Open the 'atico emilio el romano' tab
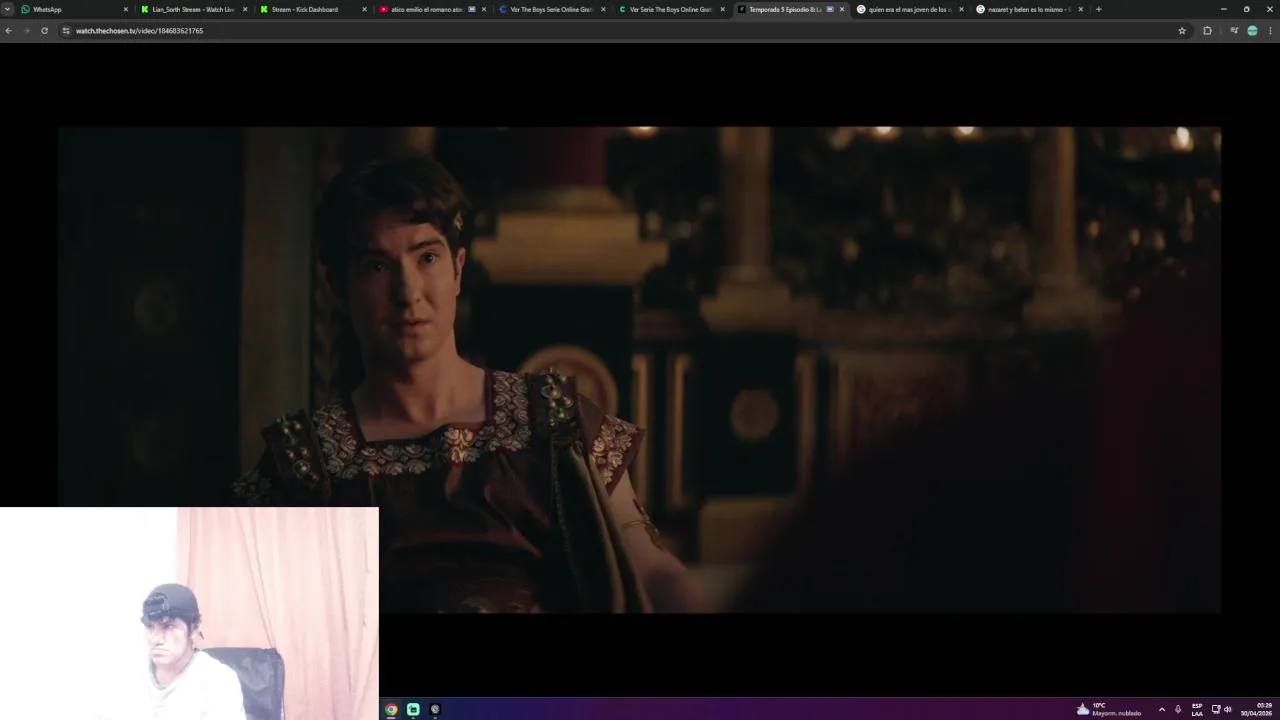 [x=427, y=9]
